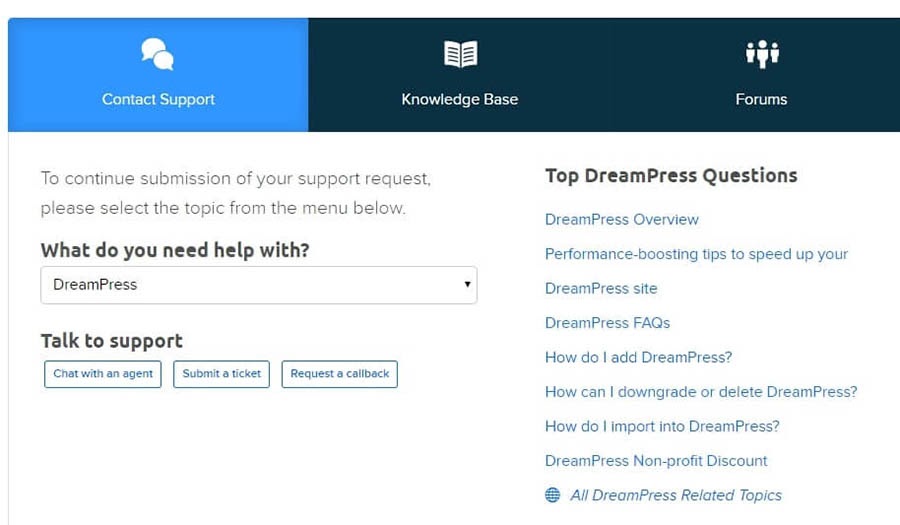
Task: Click the Submit a ticket button
Action: point(222,374)
